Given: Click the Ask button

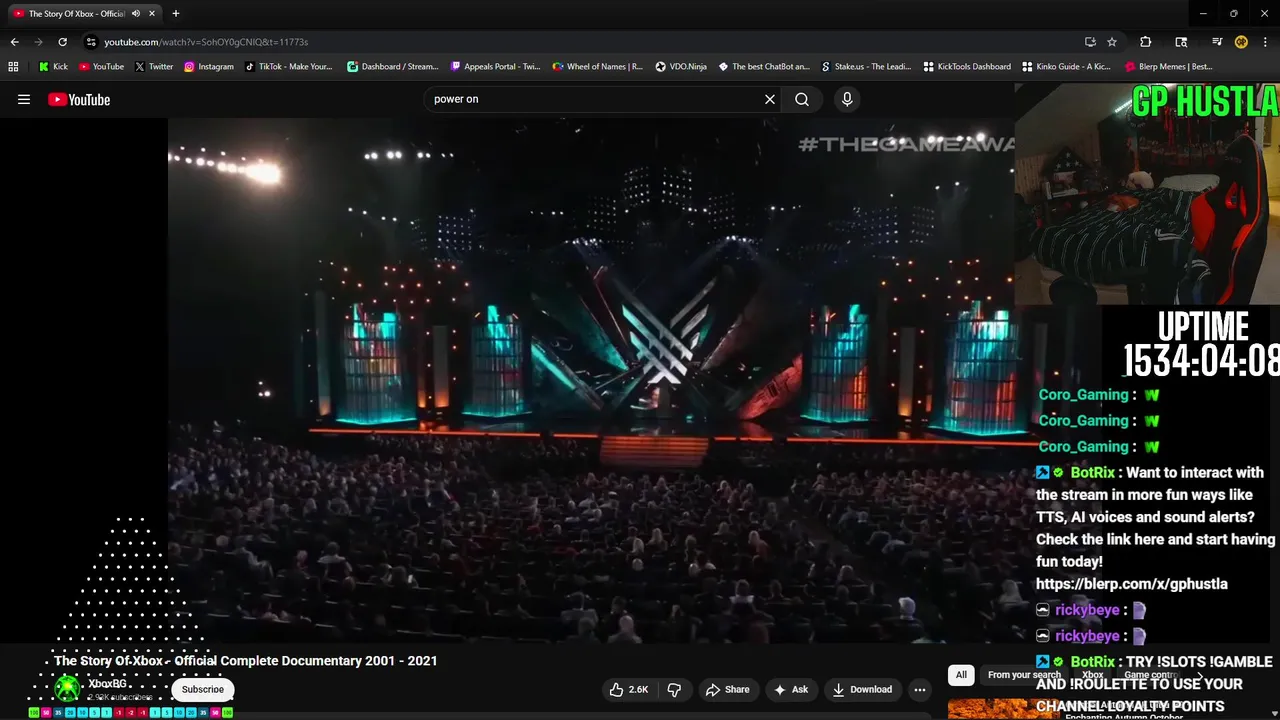Looking at the screenshot, I should coord(790,689).
